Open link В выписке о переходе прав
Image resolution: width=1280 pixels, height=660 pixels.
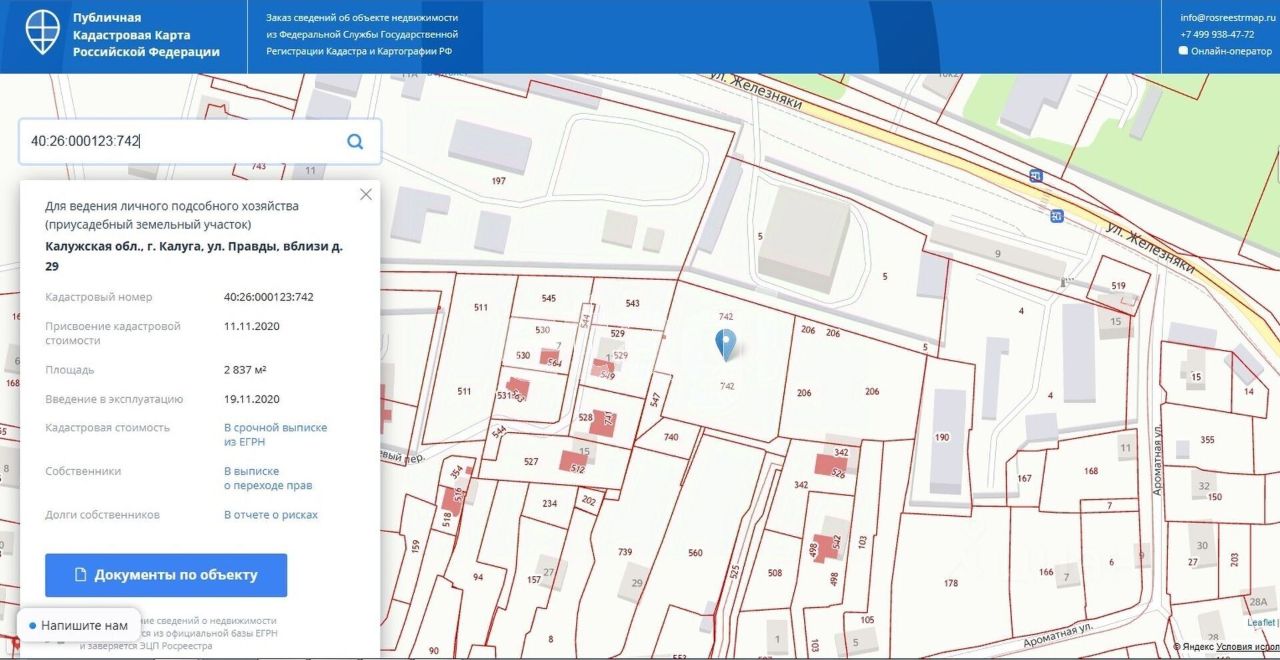pyautogui.click(x=267, y=478)
